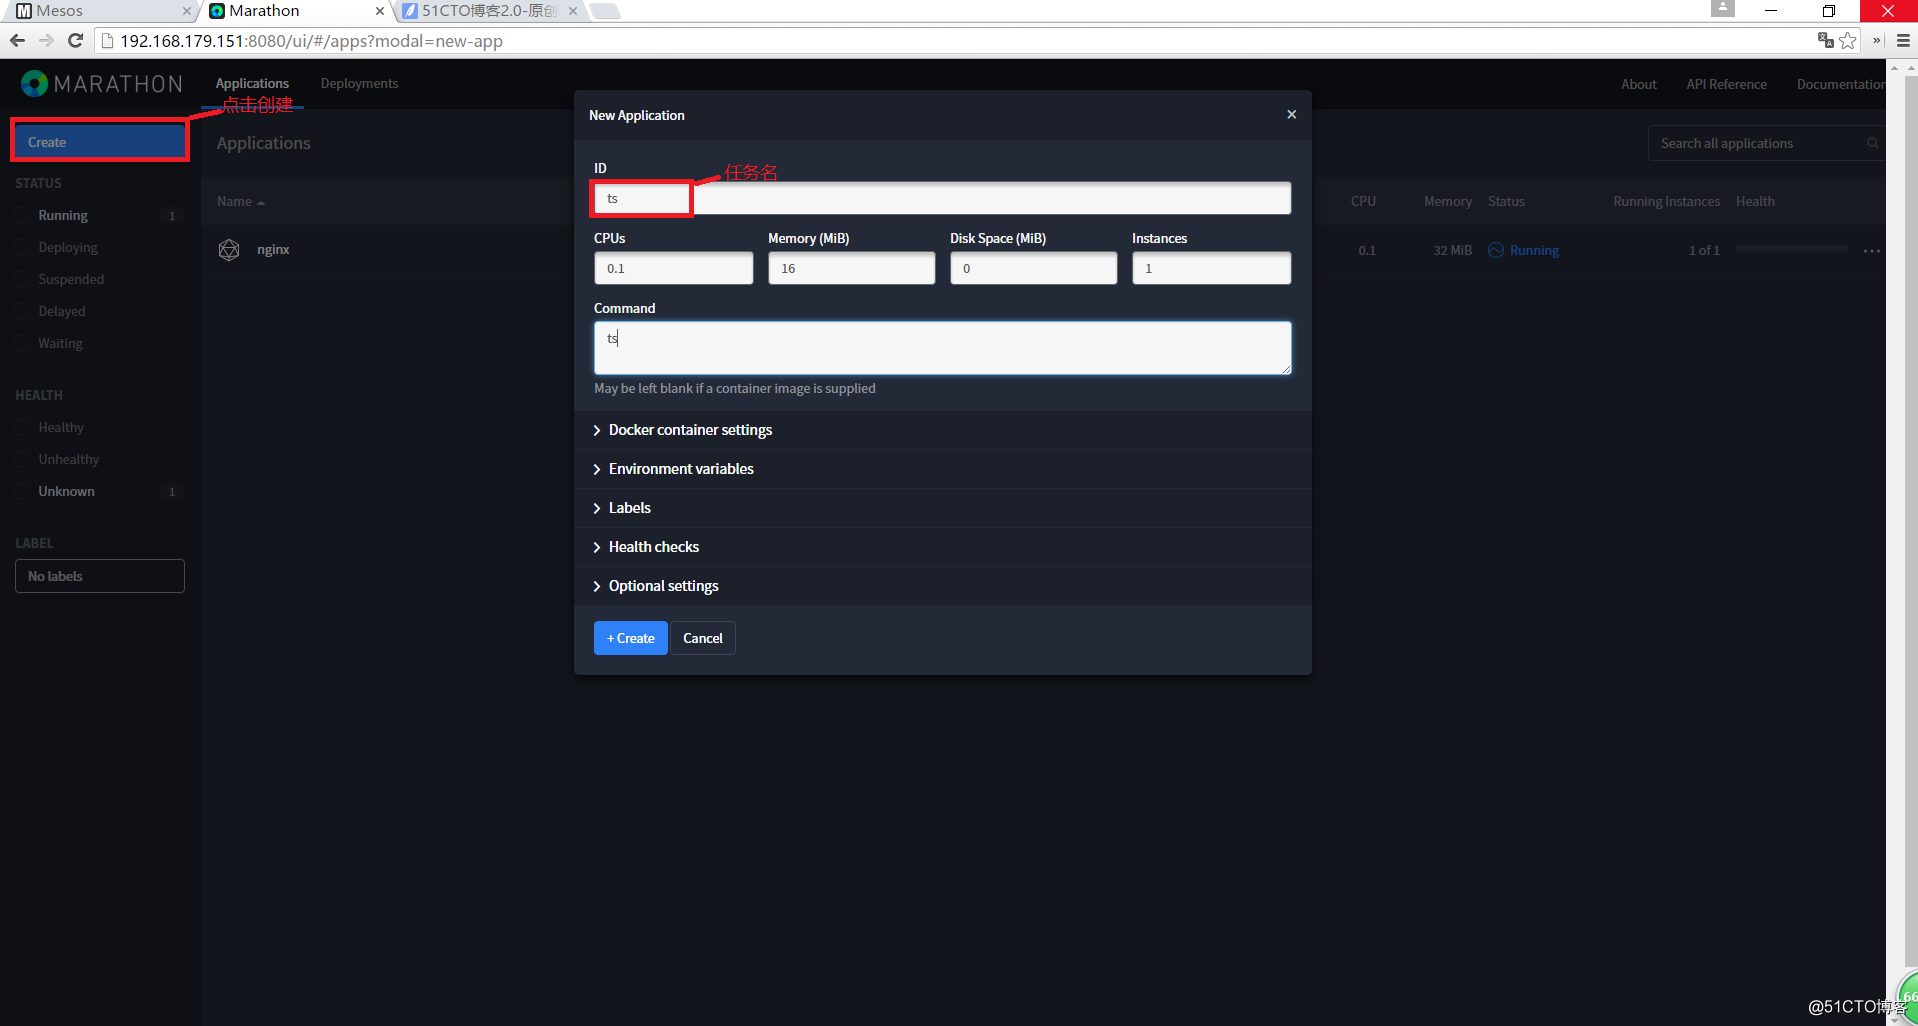Click Search all applications box

coord(1766,144)
